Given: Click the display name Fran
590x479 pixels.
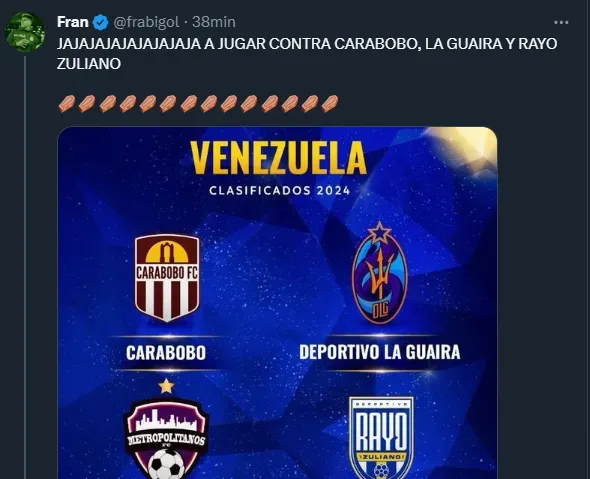Looking at the screenshot, I should tap(73, 22).
